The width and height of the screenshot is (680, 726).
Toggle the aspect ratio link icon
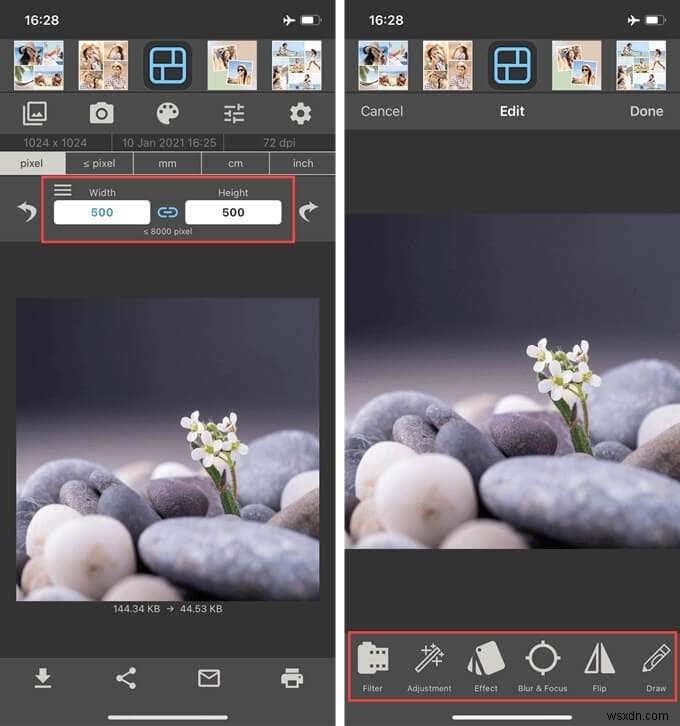click(168, 212)
